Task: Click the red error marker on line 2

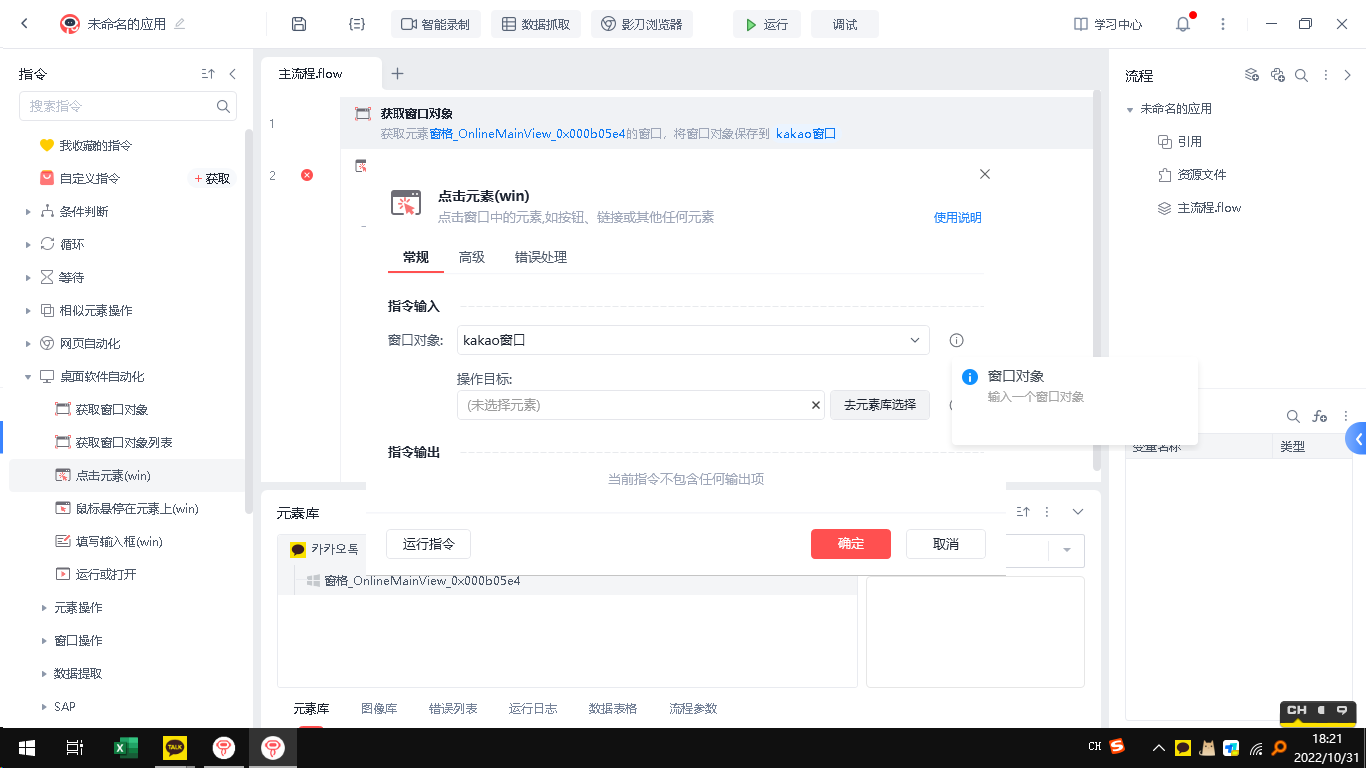Action: pyautogui.click(x=307, y=175)
